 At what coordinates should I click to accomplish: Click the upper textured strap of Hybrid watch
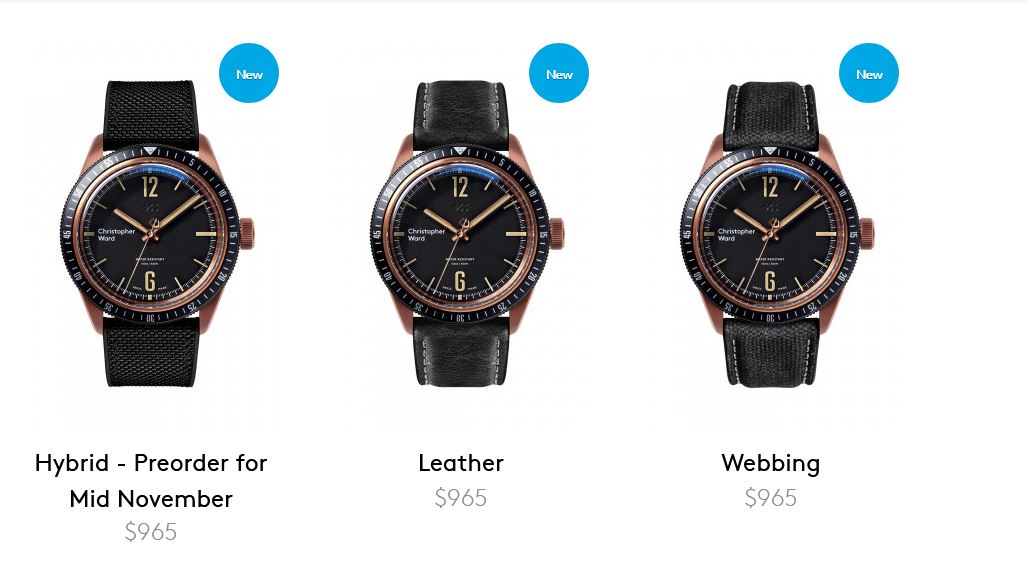click(x=151, y=113)
